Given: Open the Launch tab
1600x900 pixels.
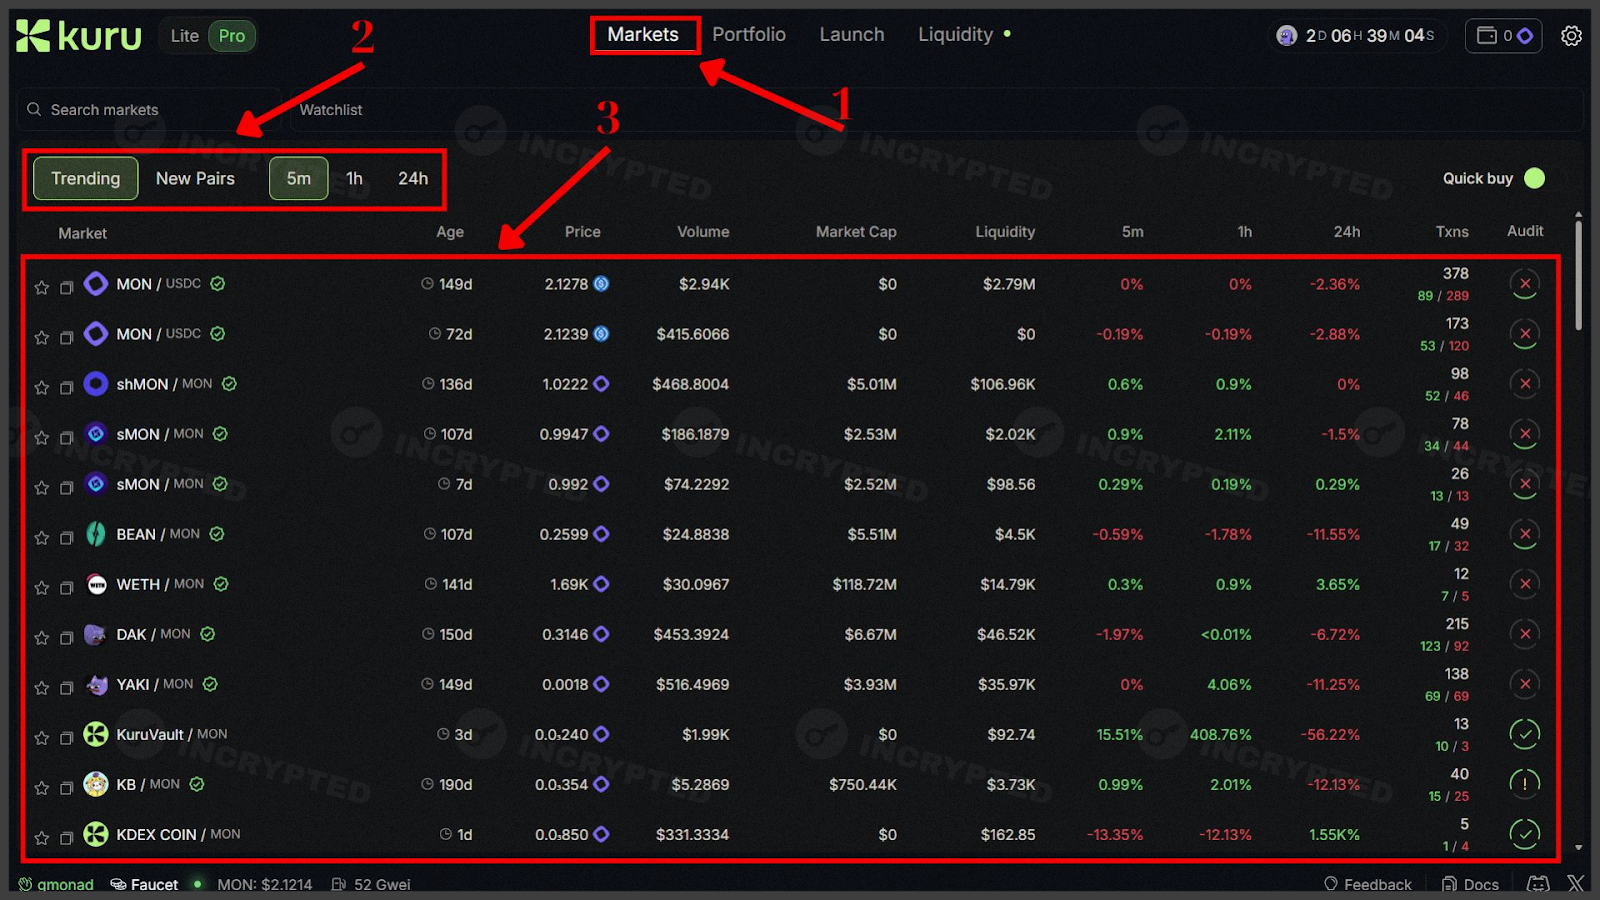Looking at the screenshot, I should tap(852, 35).
